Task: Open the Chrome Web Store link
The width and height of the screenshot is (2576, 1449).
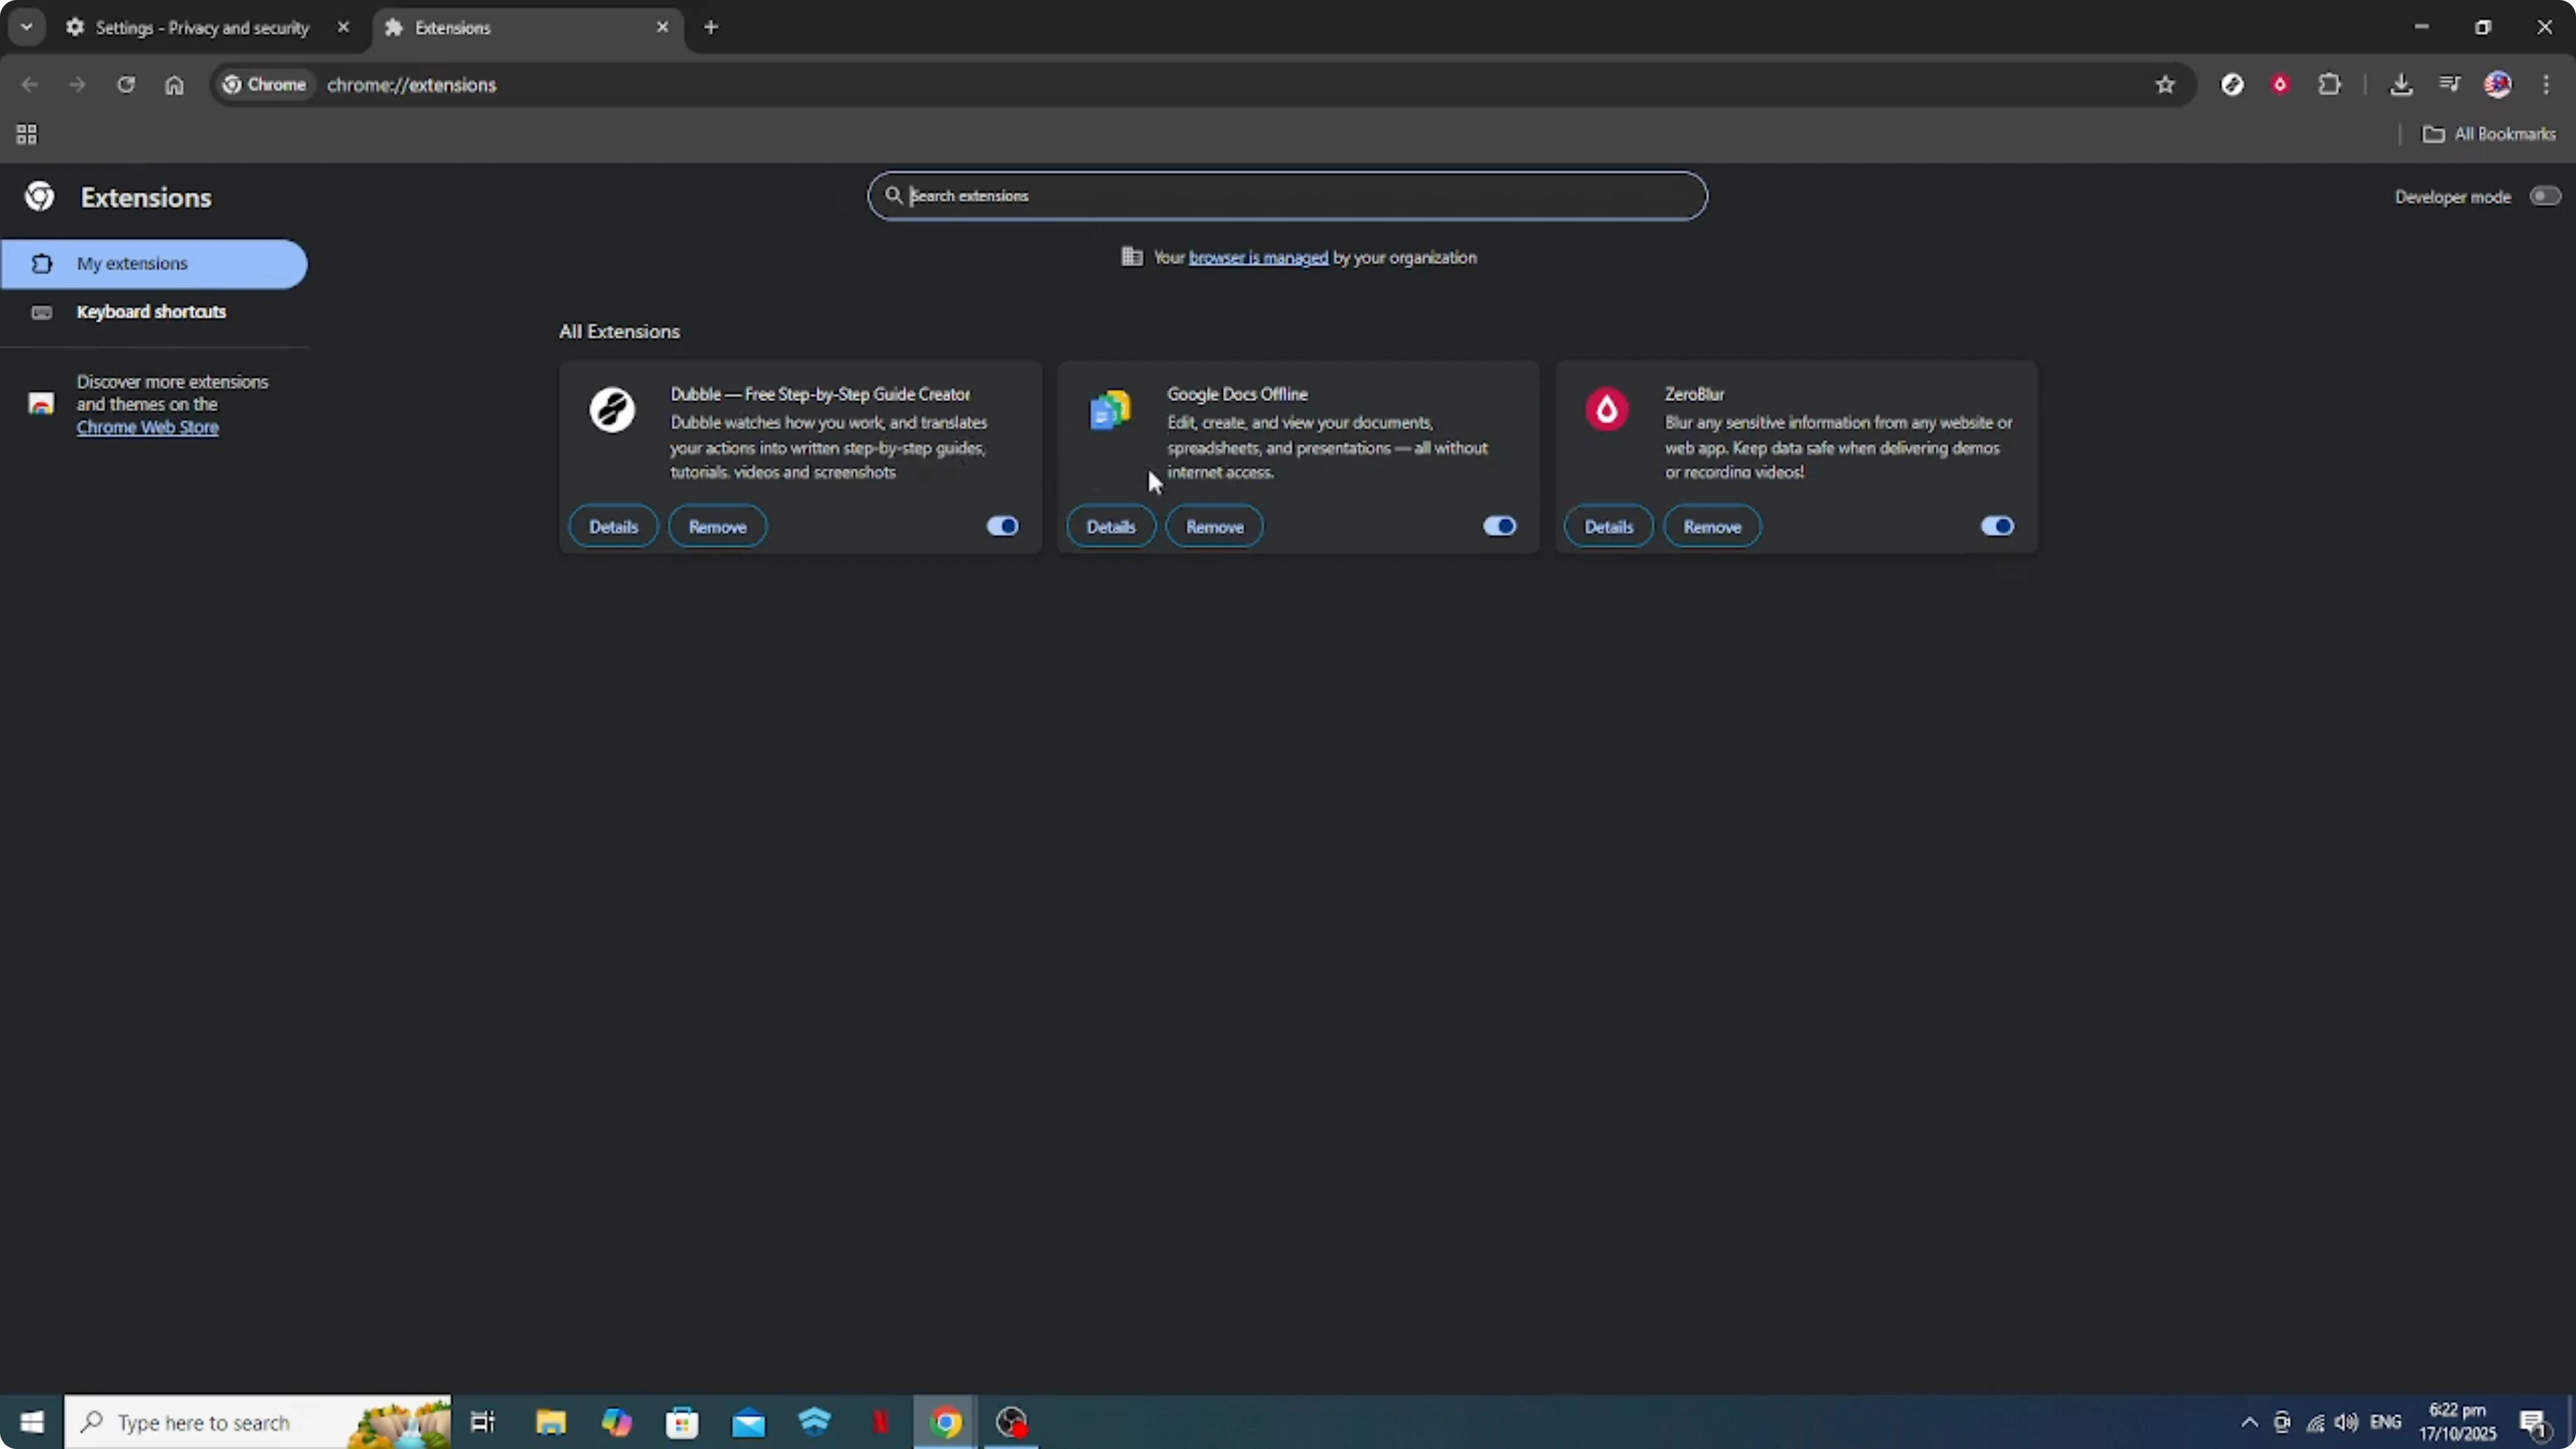Action: click(147, 427)
